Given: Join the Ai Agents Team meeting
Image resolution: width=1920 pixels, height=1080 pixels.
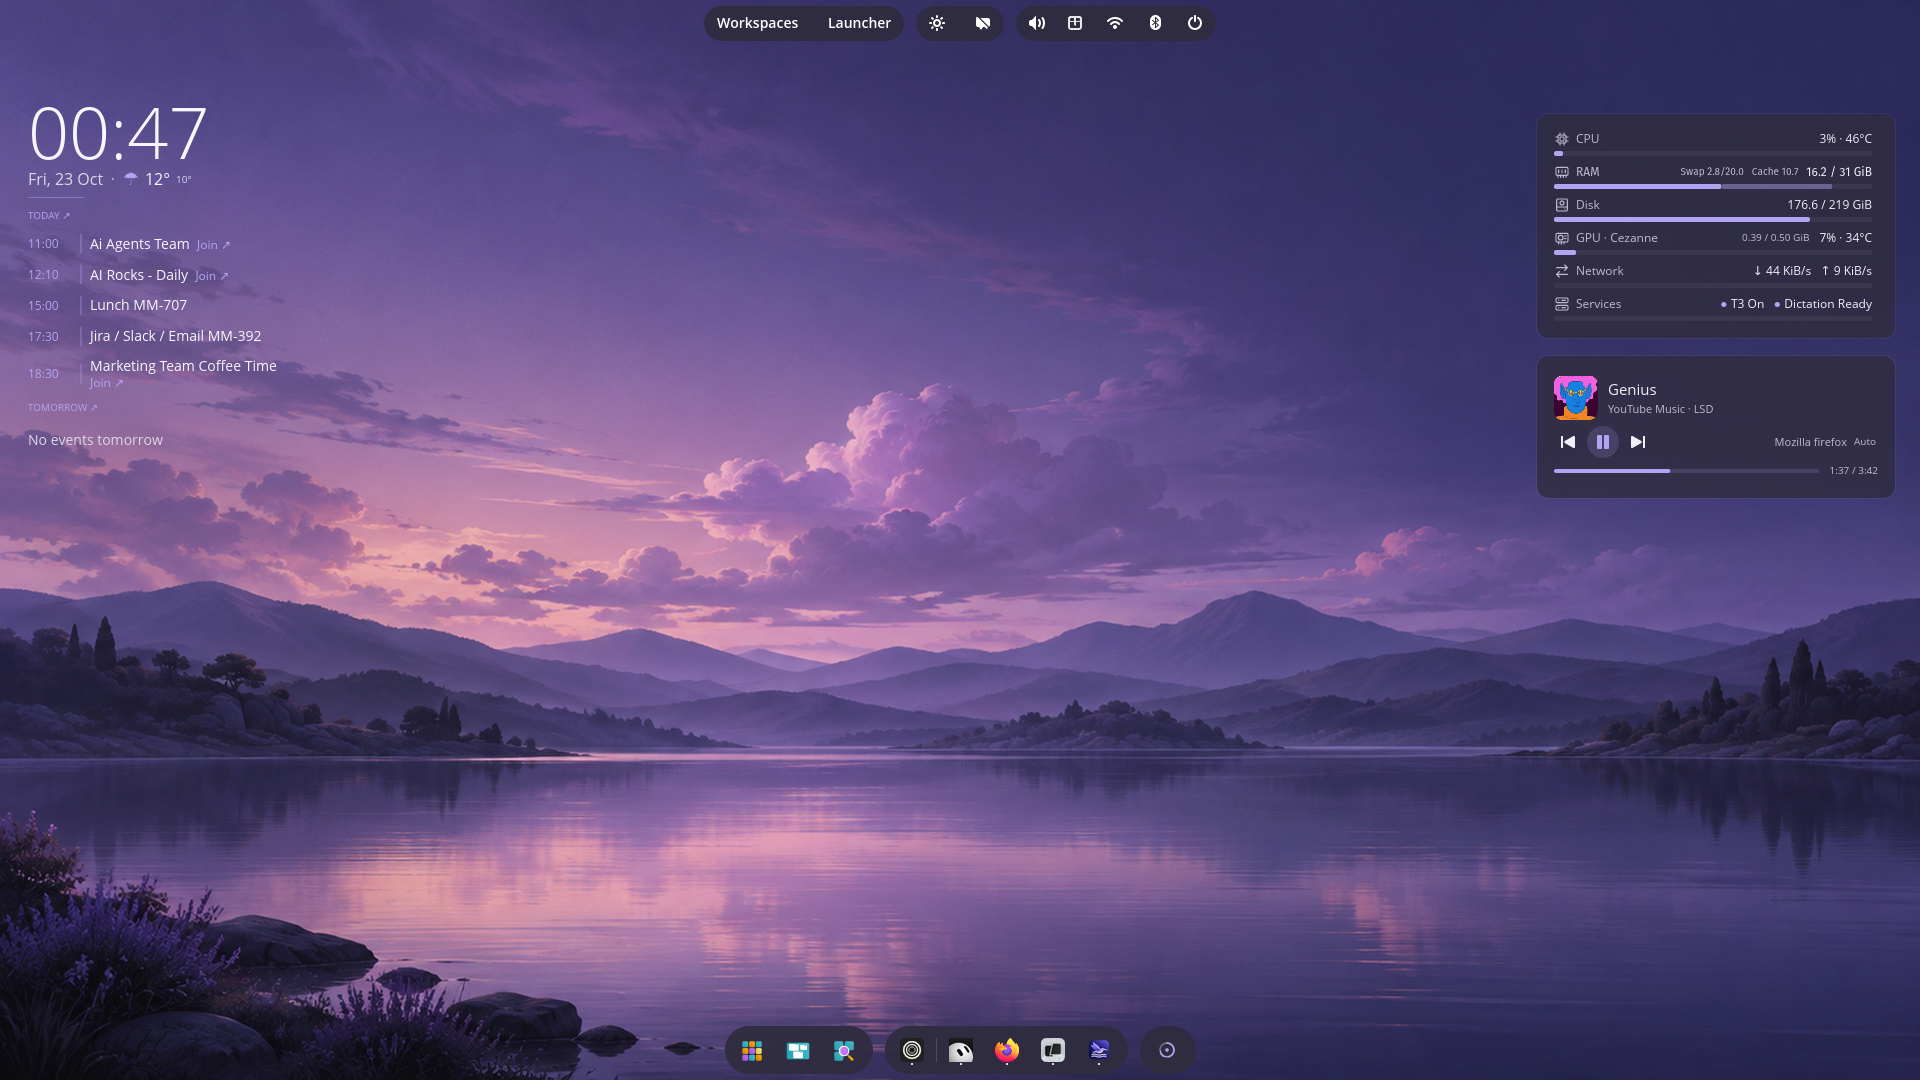Looking at the screenshot, I should point(213,245).
